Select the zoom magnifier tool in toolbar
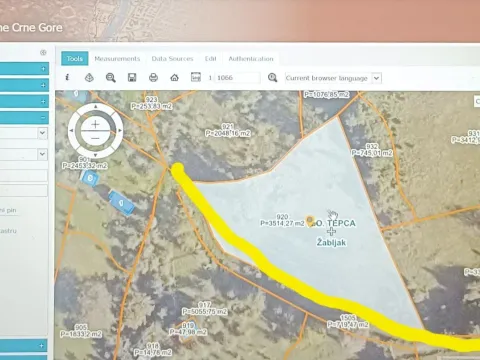This screenshot has width=480, height=360. 111,78
